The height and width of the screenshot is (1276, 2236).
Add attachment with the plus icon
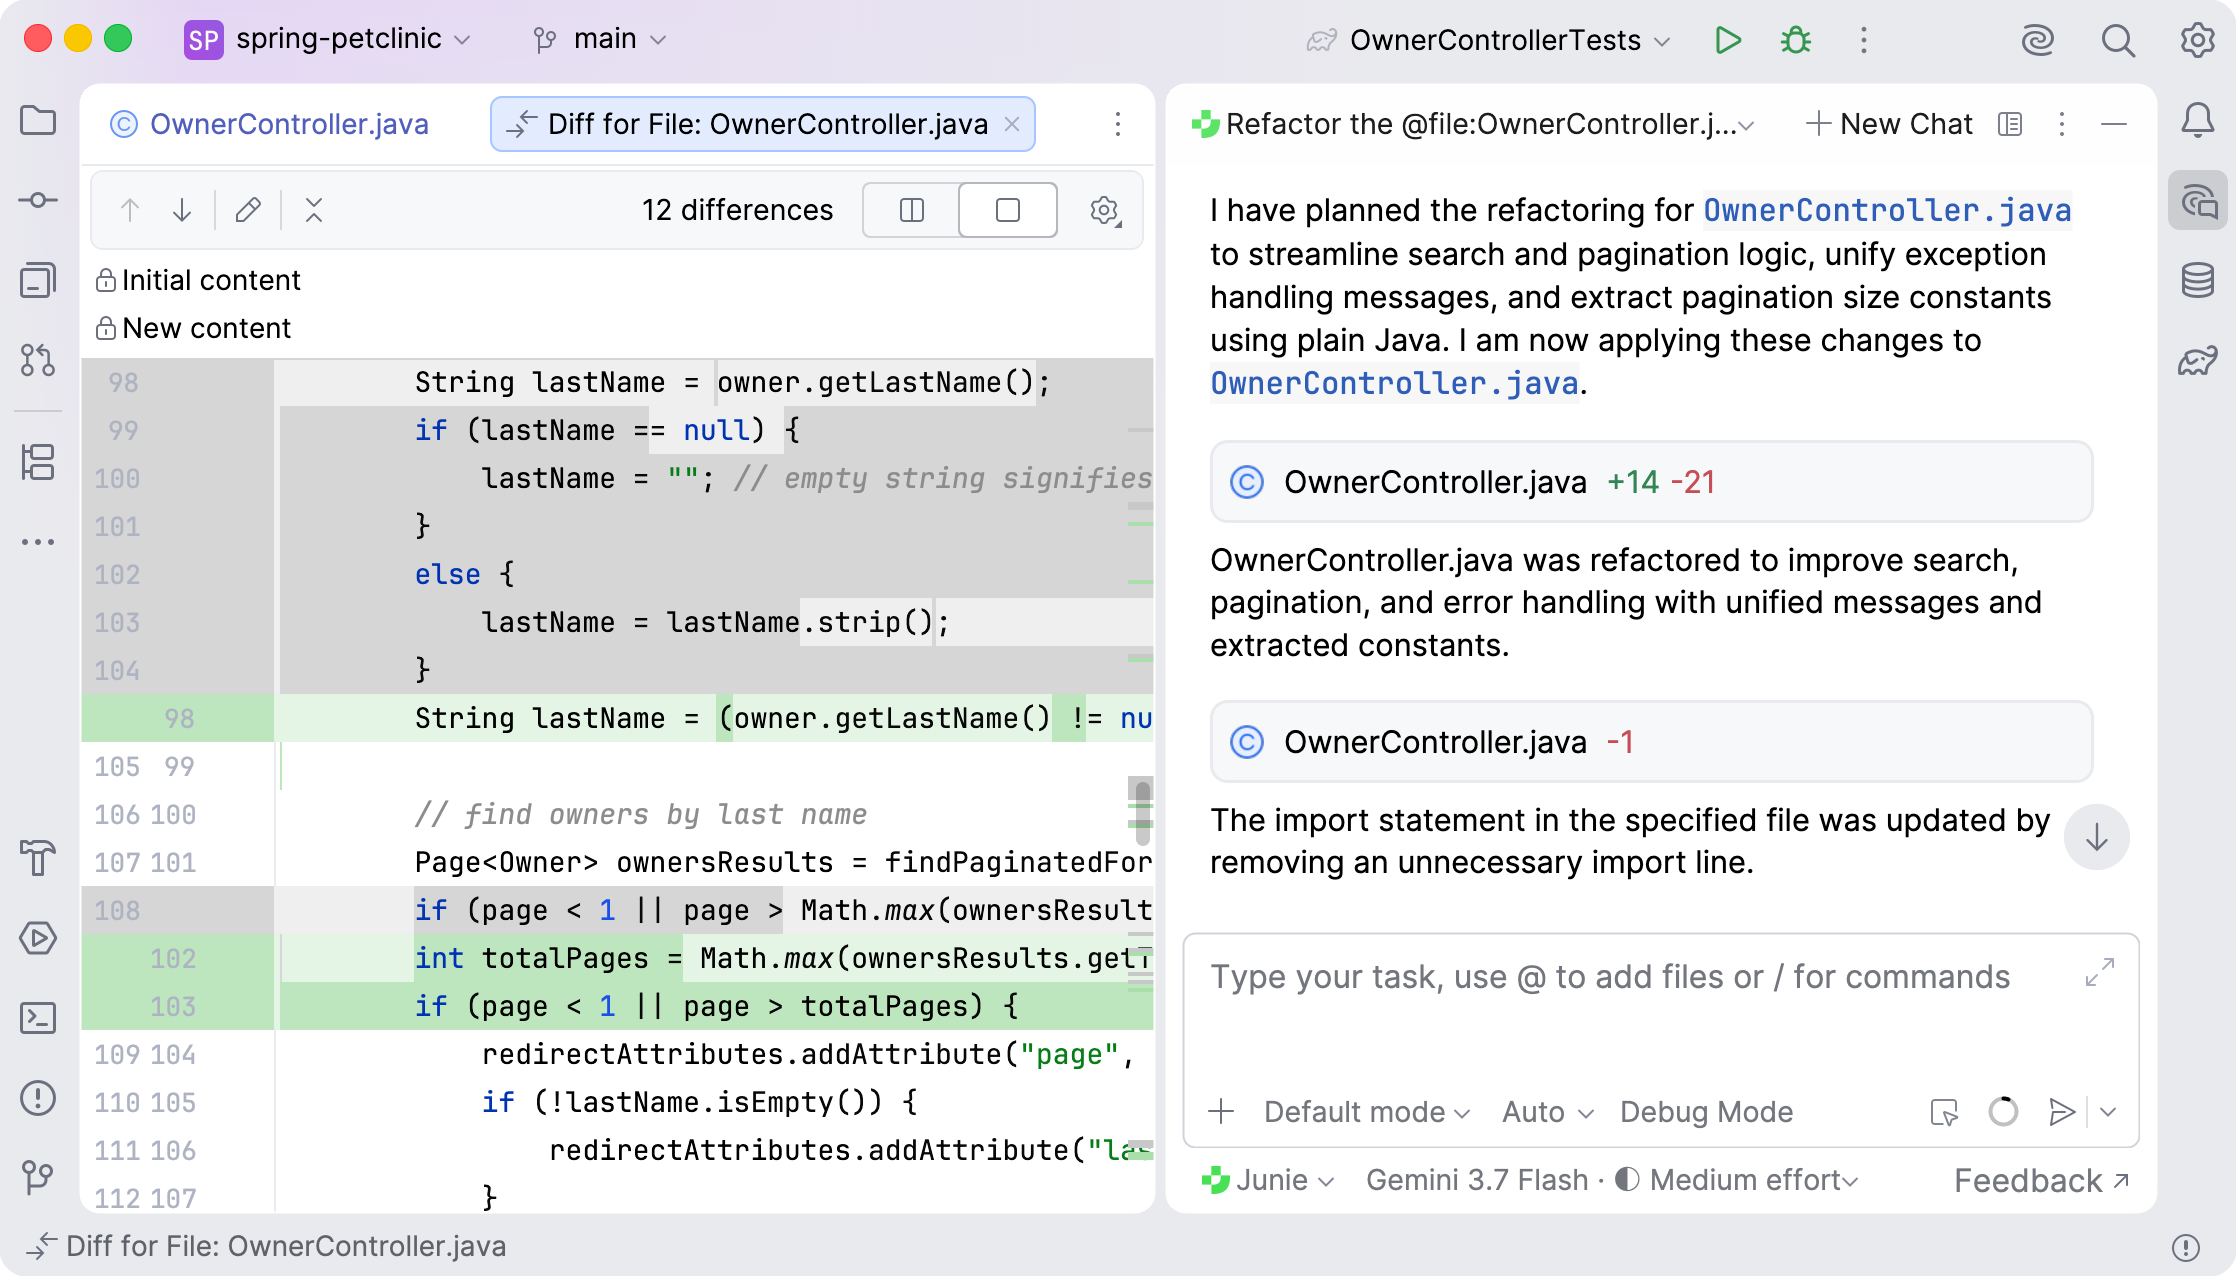pos(1221,1112)
